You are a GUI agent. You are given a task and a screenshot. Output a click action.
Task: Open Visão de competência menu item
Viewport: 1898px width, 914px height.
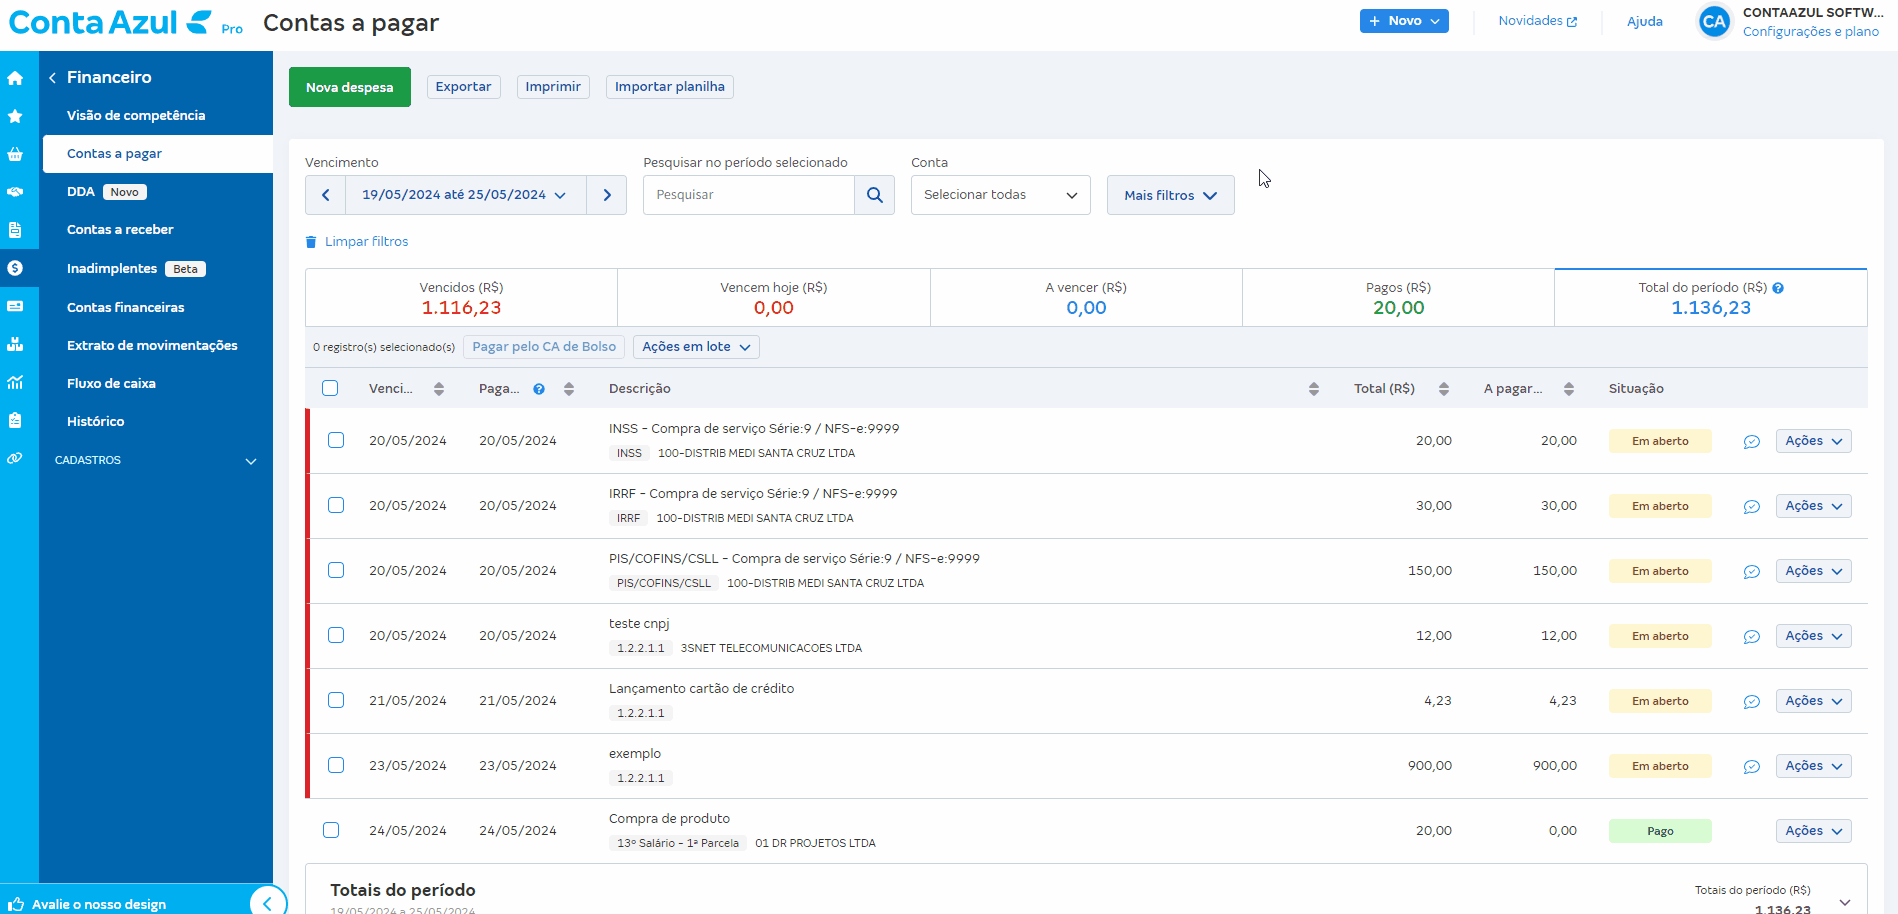tap(136, 116)
